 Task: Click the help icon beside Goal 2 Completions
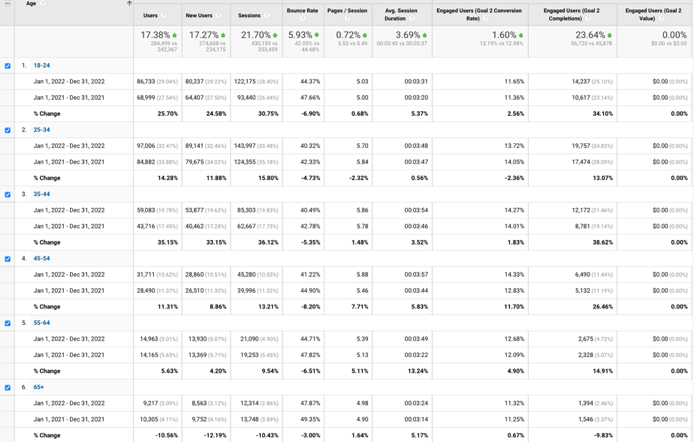pos(590,18)
